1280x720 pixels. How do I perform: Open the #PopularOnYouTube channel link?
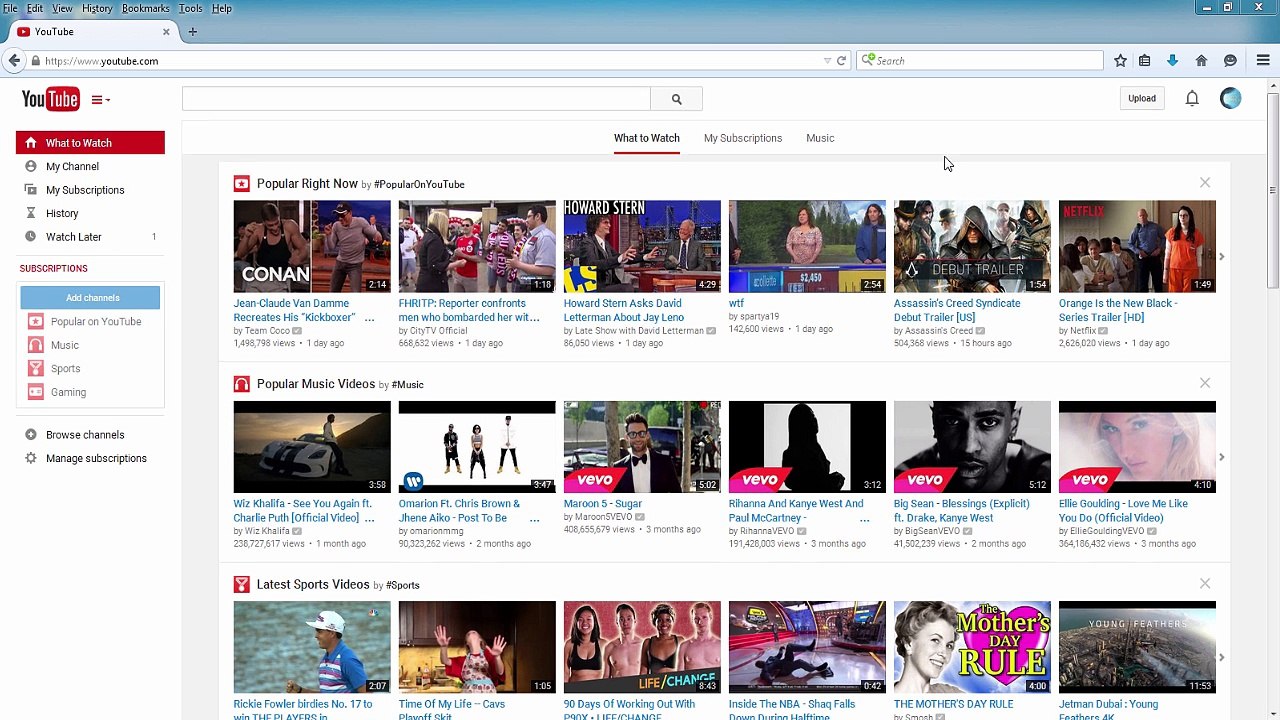(x=419, y=185)
